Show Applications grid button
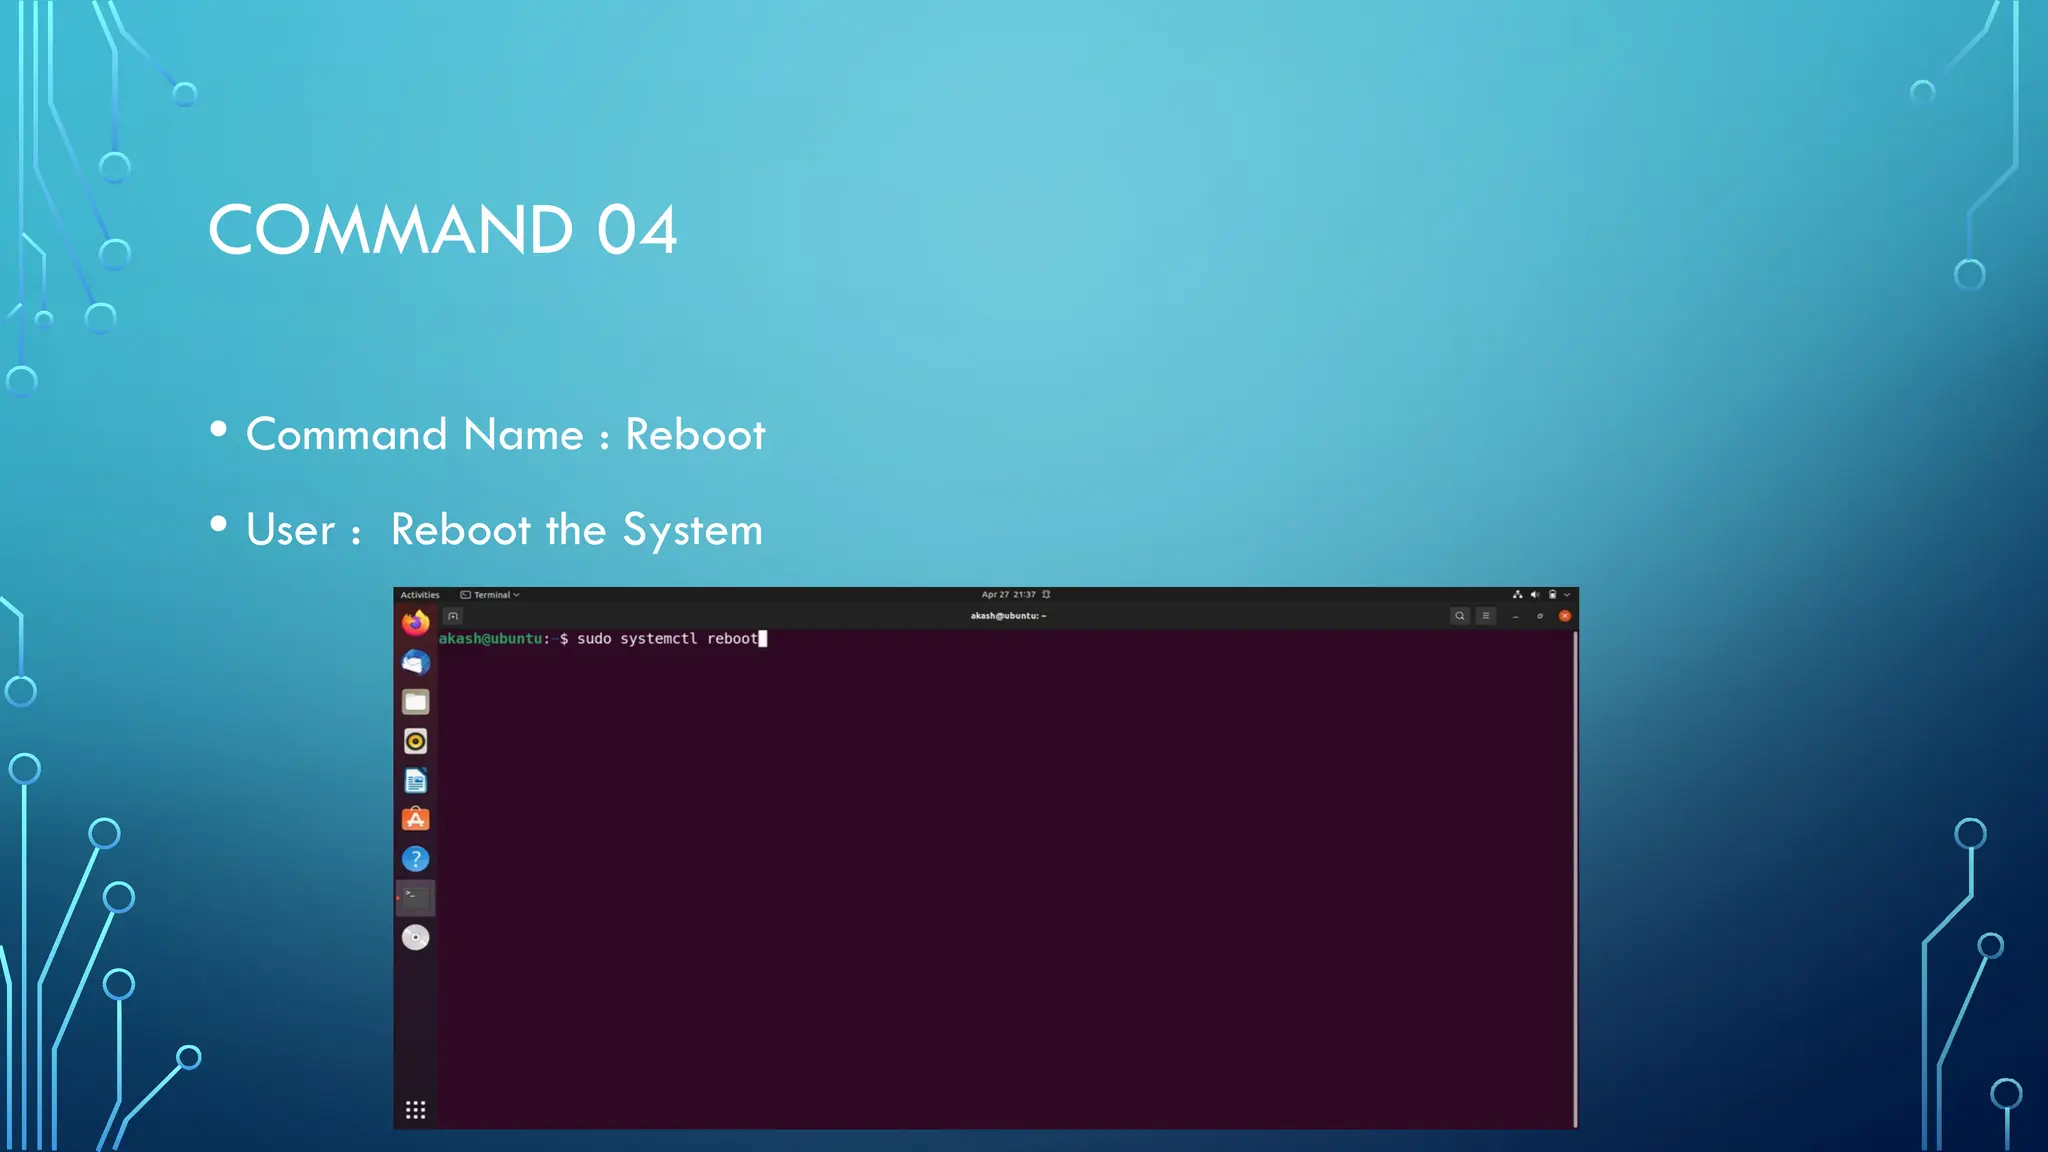Viewport: 2048px width, 1152px height. click(x=415, y=1110)
